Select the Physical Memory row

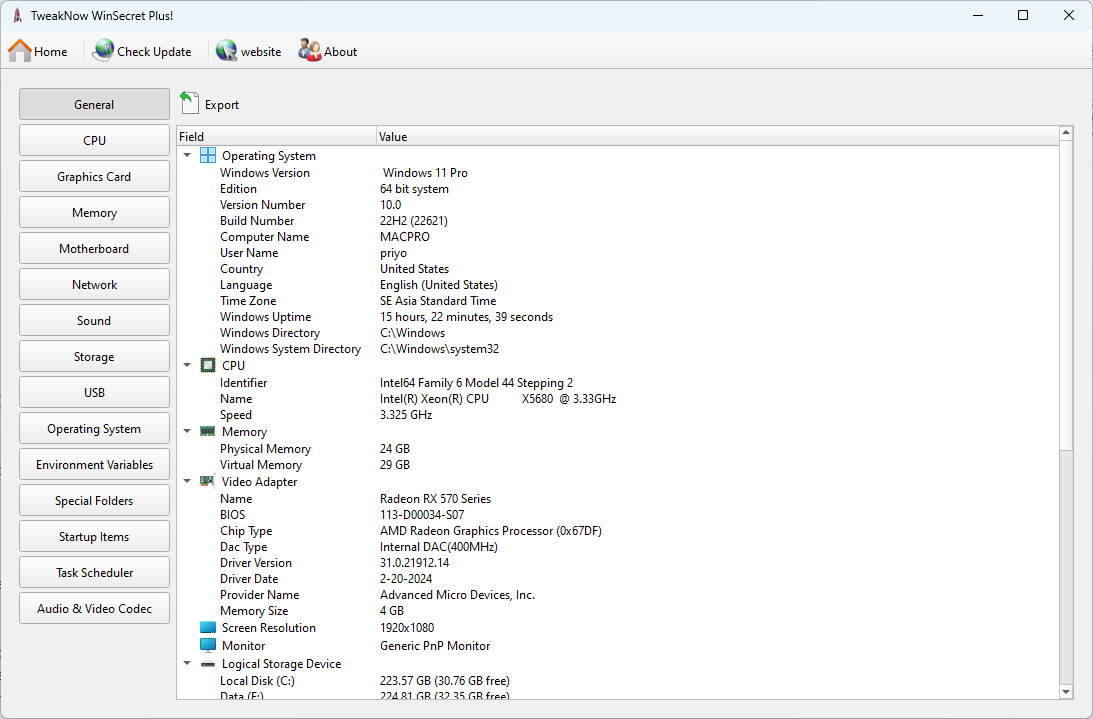[618, 448]
